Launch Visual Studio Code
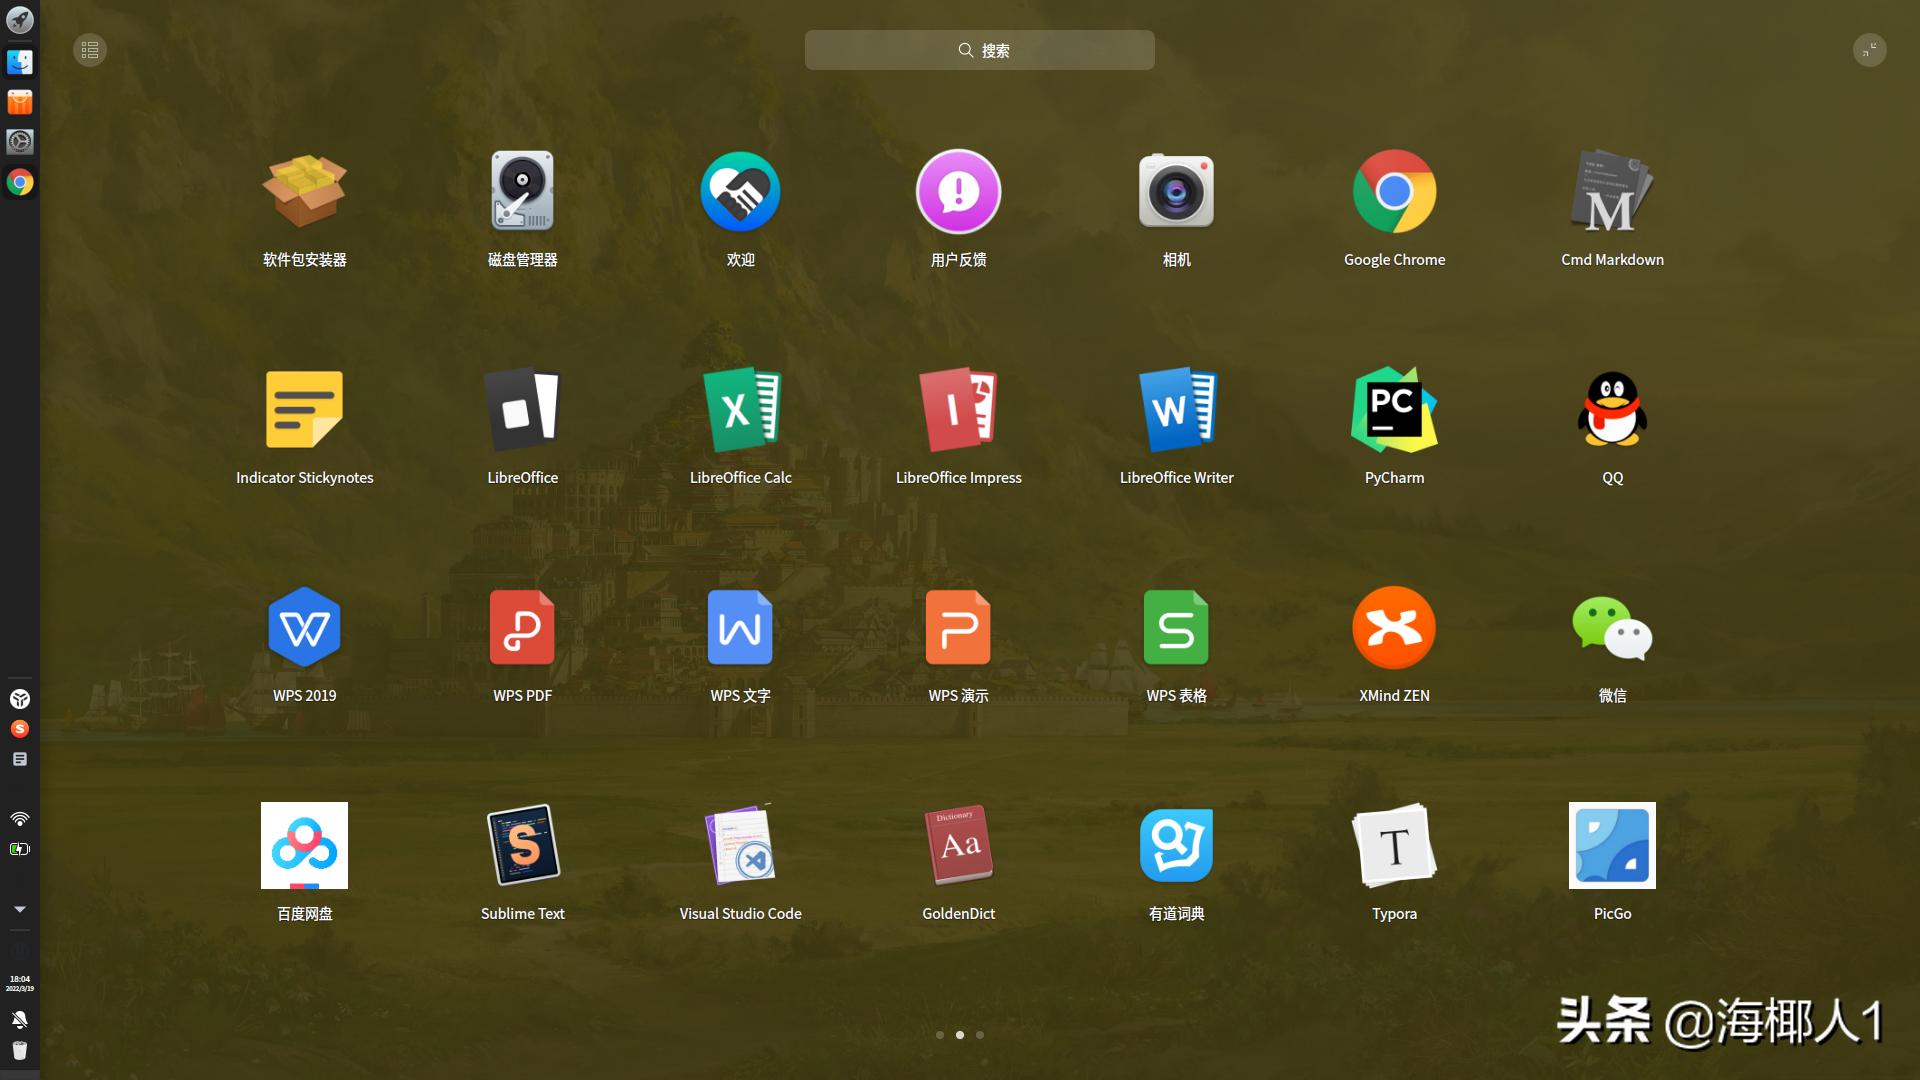 740,846
